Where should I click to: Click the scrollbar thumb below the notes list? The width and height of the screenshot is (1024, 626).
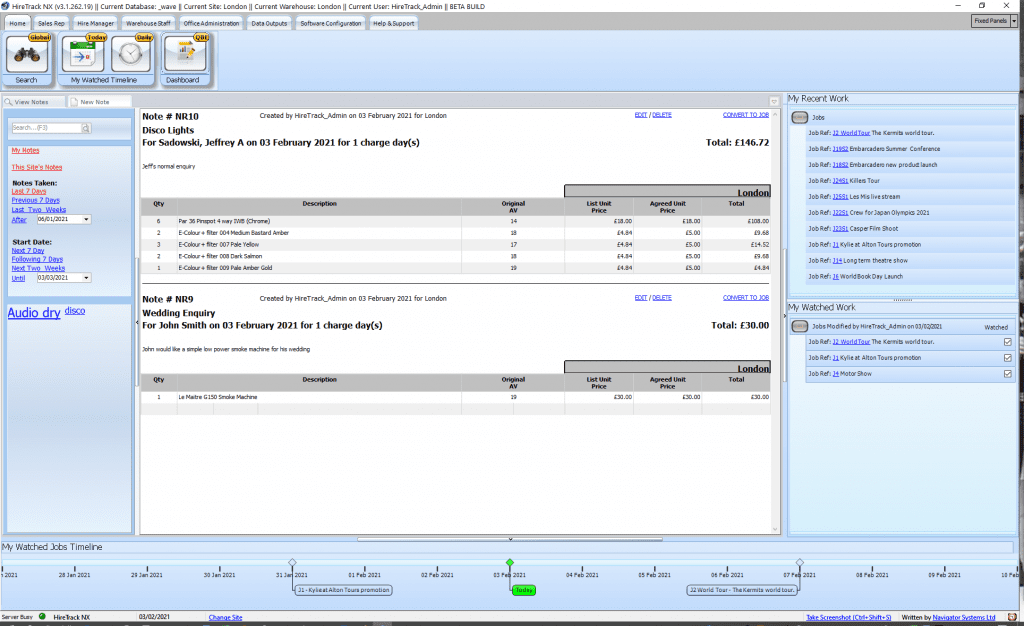[510, 540]
